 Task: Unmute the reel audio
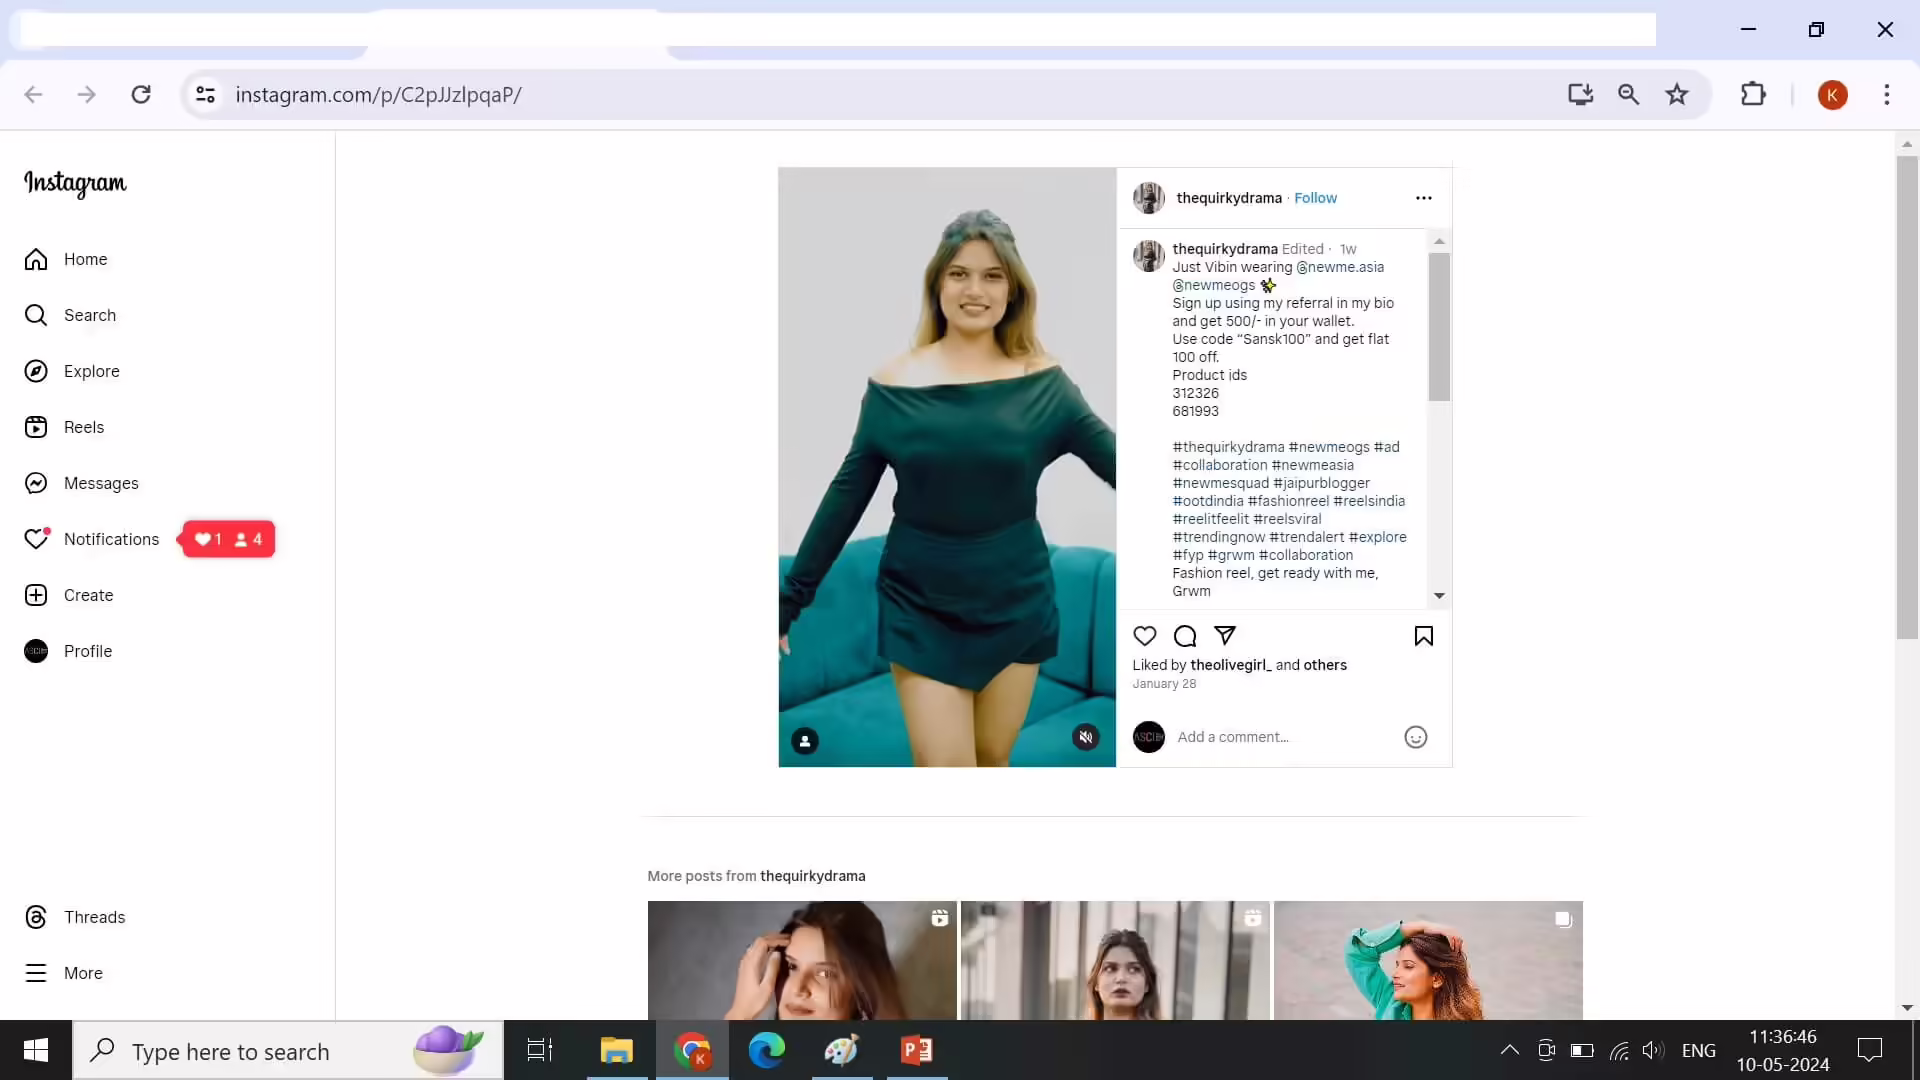point(1086,737)
